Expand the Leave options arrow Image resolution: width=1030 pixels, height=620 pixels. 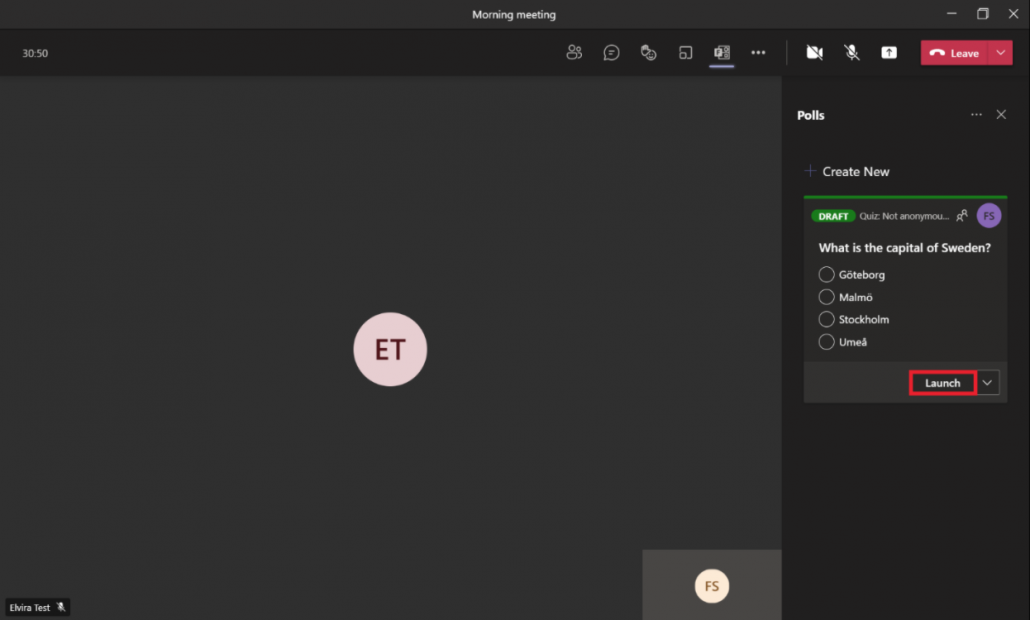1000,53
